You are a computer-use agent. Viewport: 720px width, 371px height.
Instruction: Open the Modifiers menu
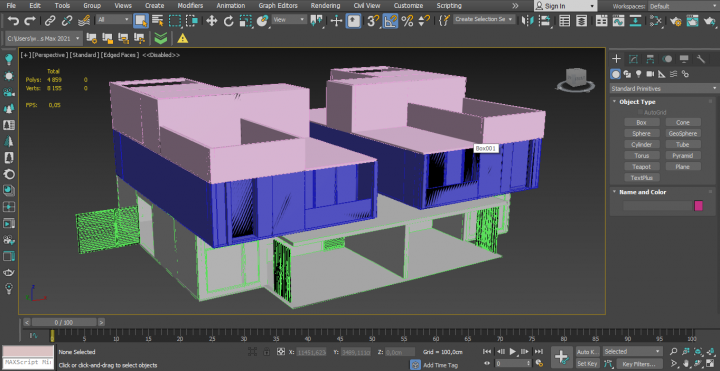coord(190,6)
